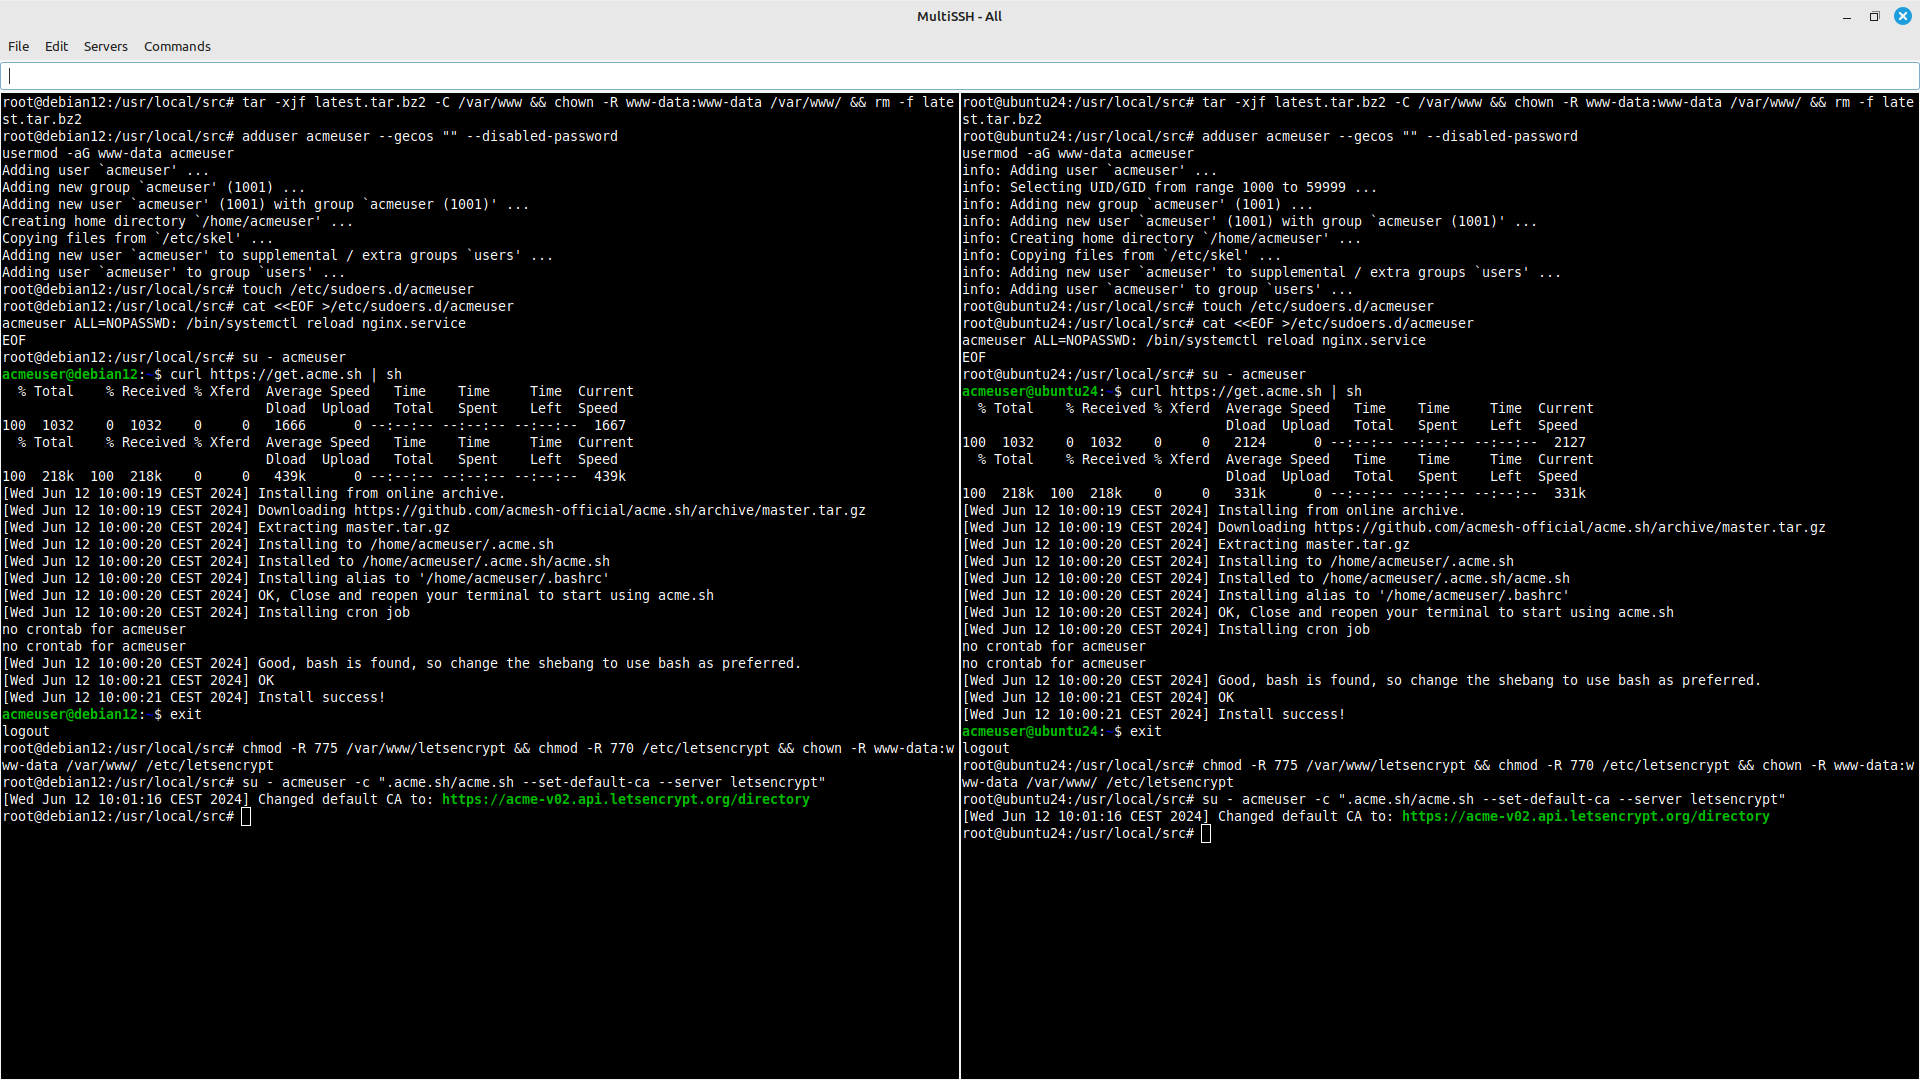This screenshot has height=1080, width=1920.
Task: Close the MultiSSH window
Action: [x=1902, y=16]
